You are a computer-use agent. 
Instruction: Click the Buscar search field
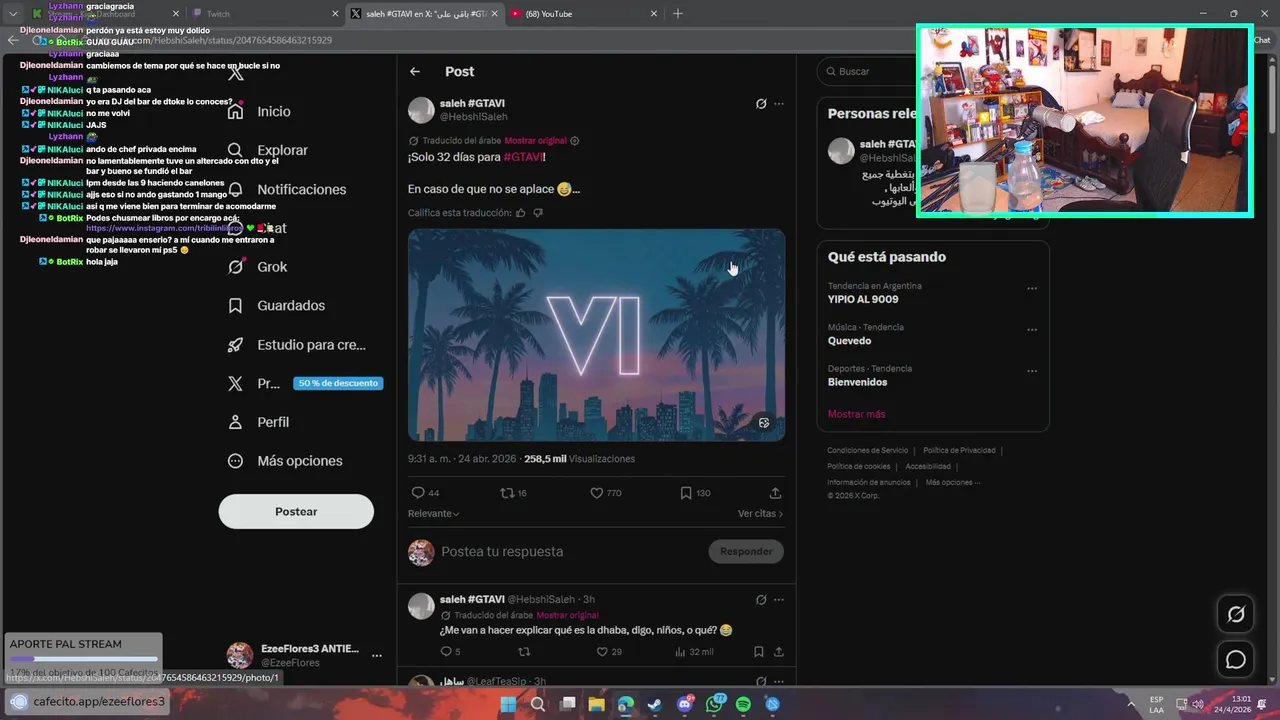tap(866, 71)
